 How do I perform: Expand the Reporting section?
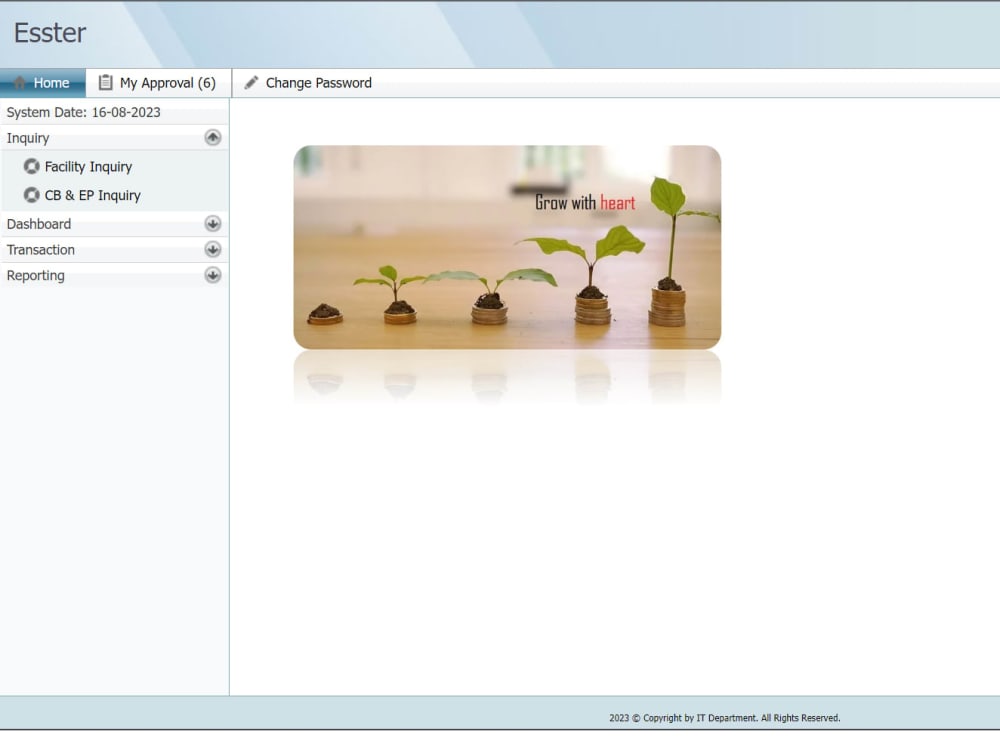coord(212,275)
